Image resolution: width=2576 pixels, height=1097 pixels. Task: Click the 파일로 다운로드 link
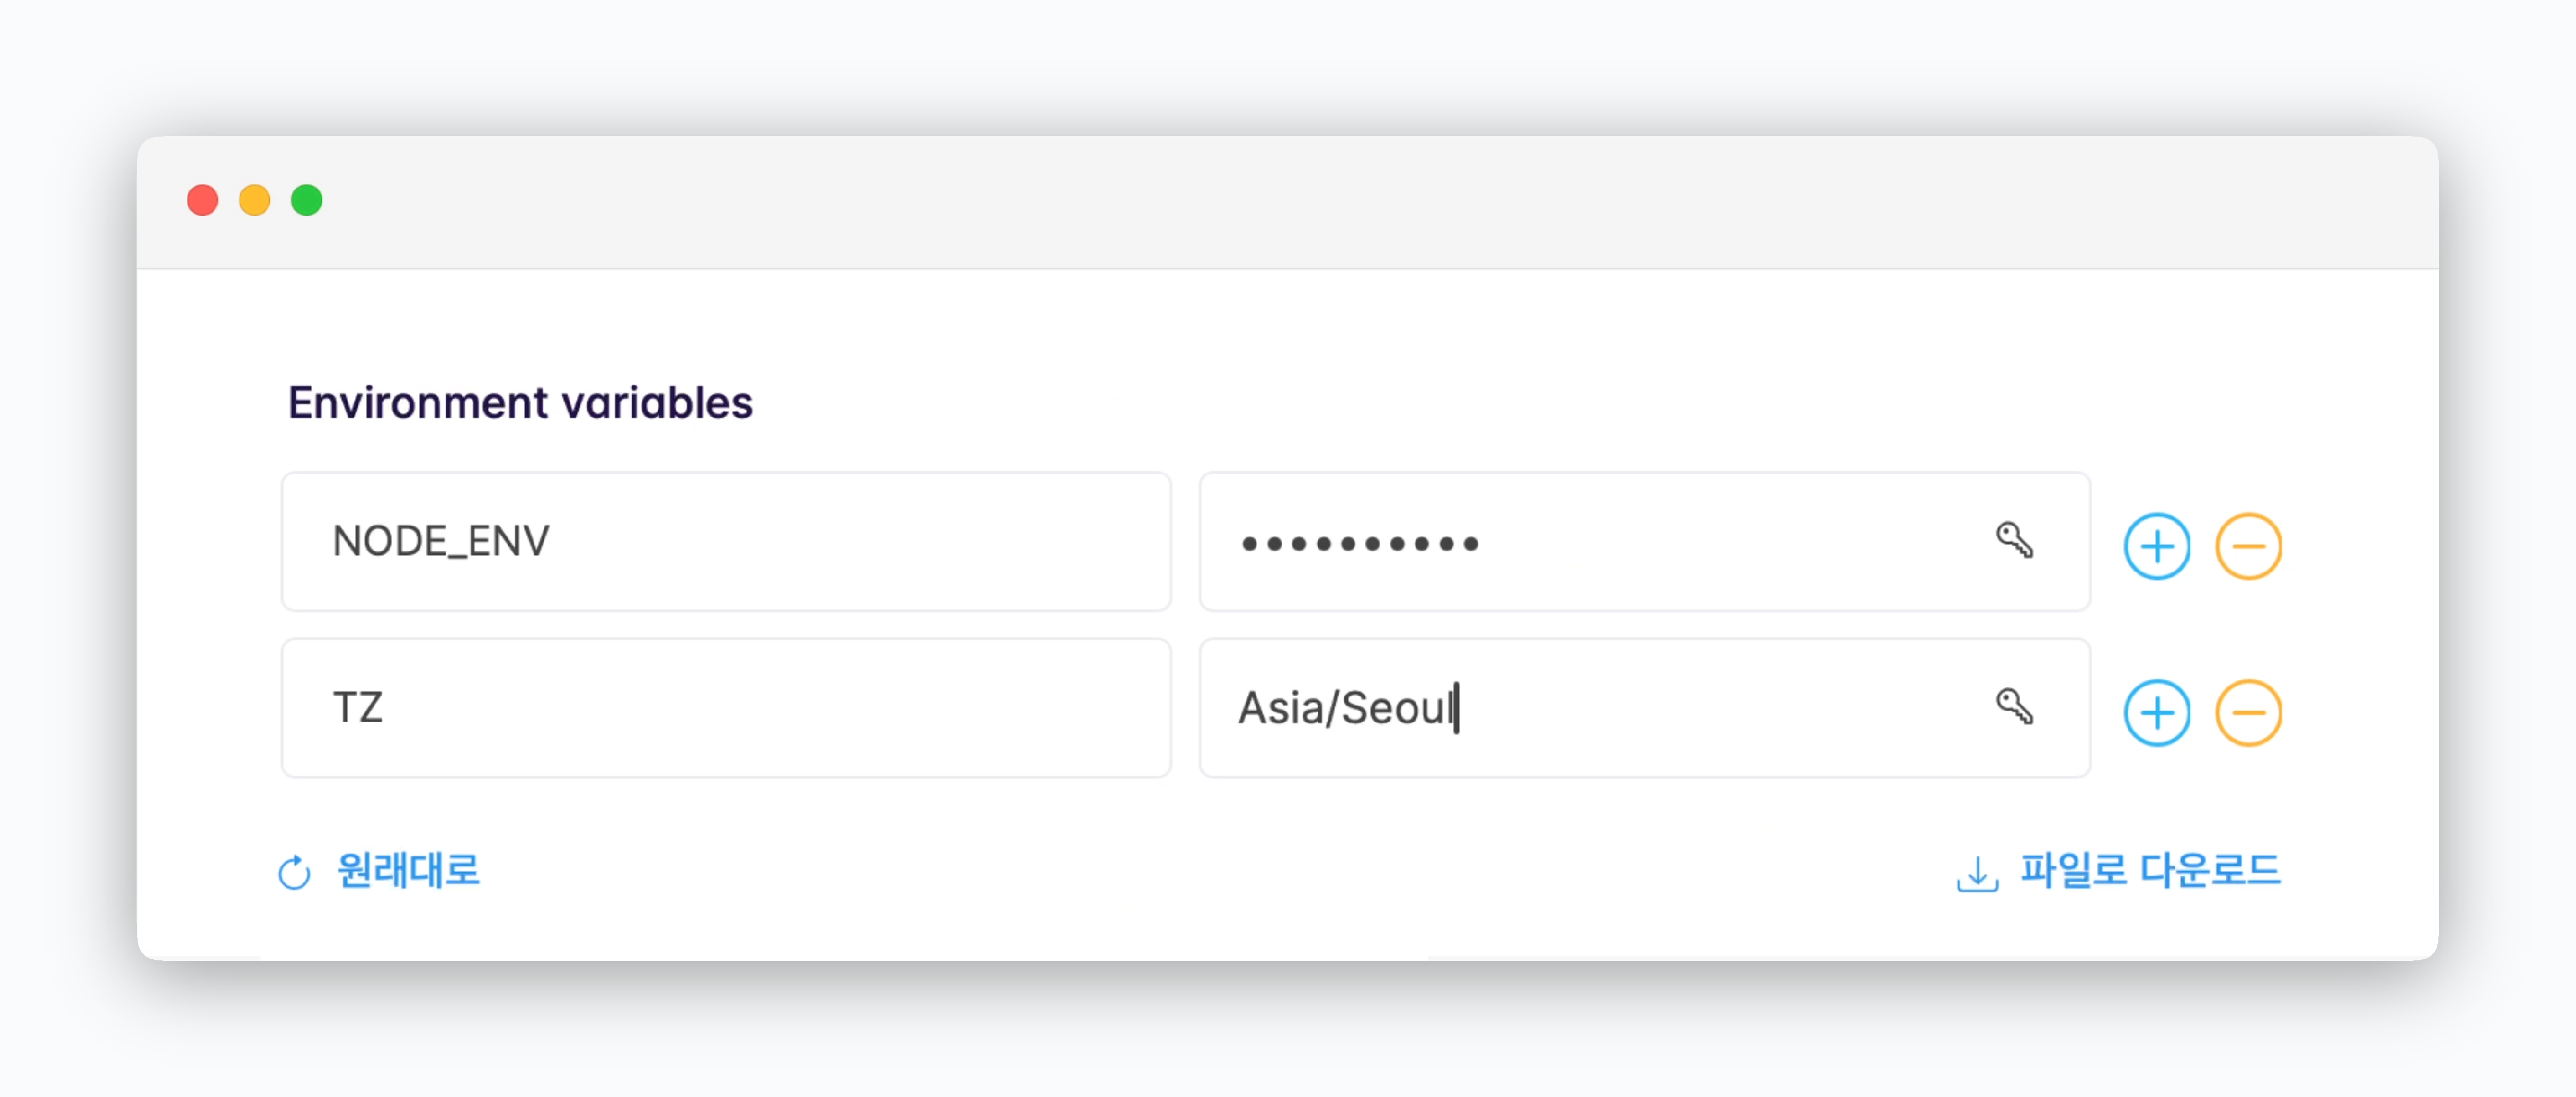point(2150,870)
